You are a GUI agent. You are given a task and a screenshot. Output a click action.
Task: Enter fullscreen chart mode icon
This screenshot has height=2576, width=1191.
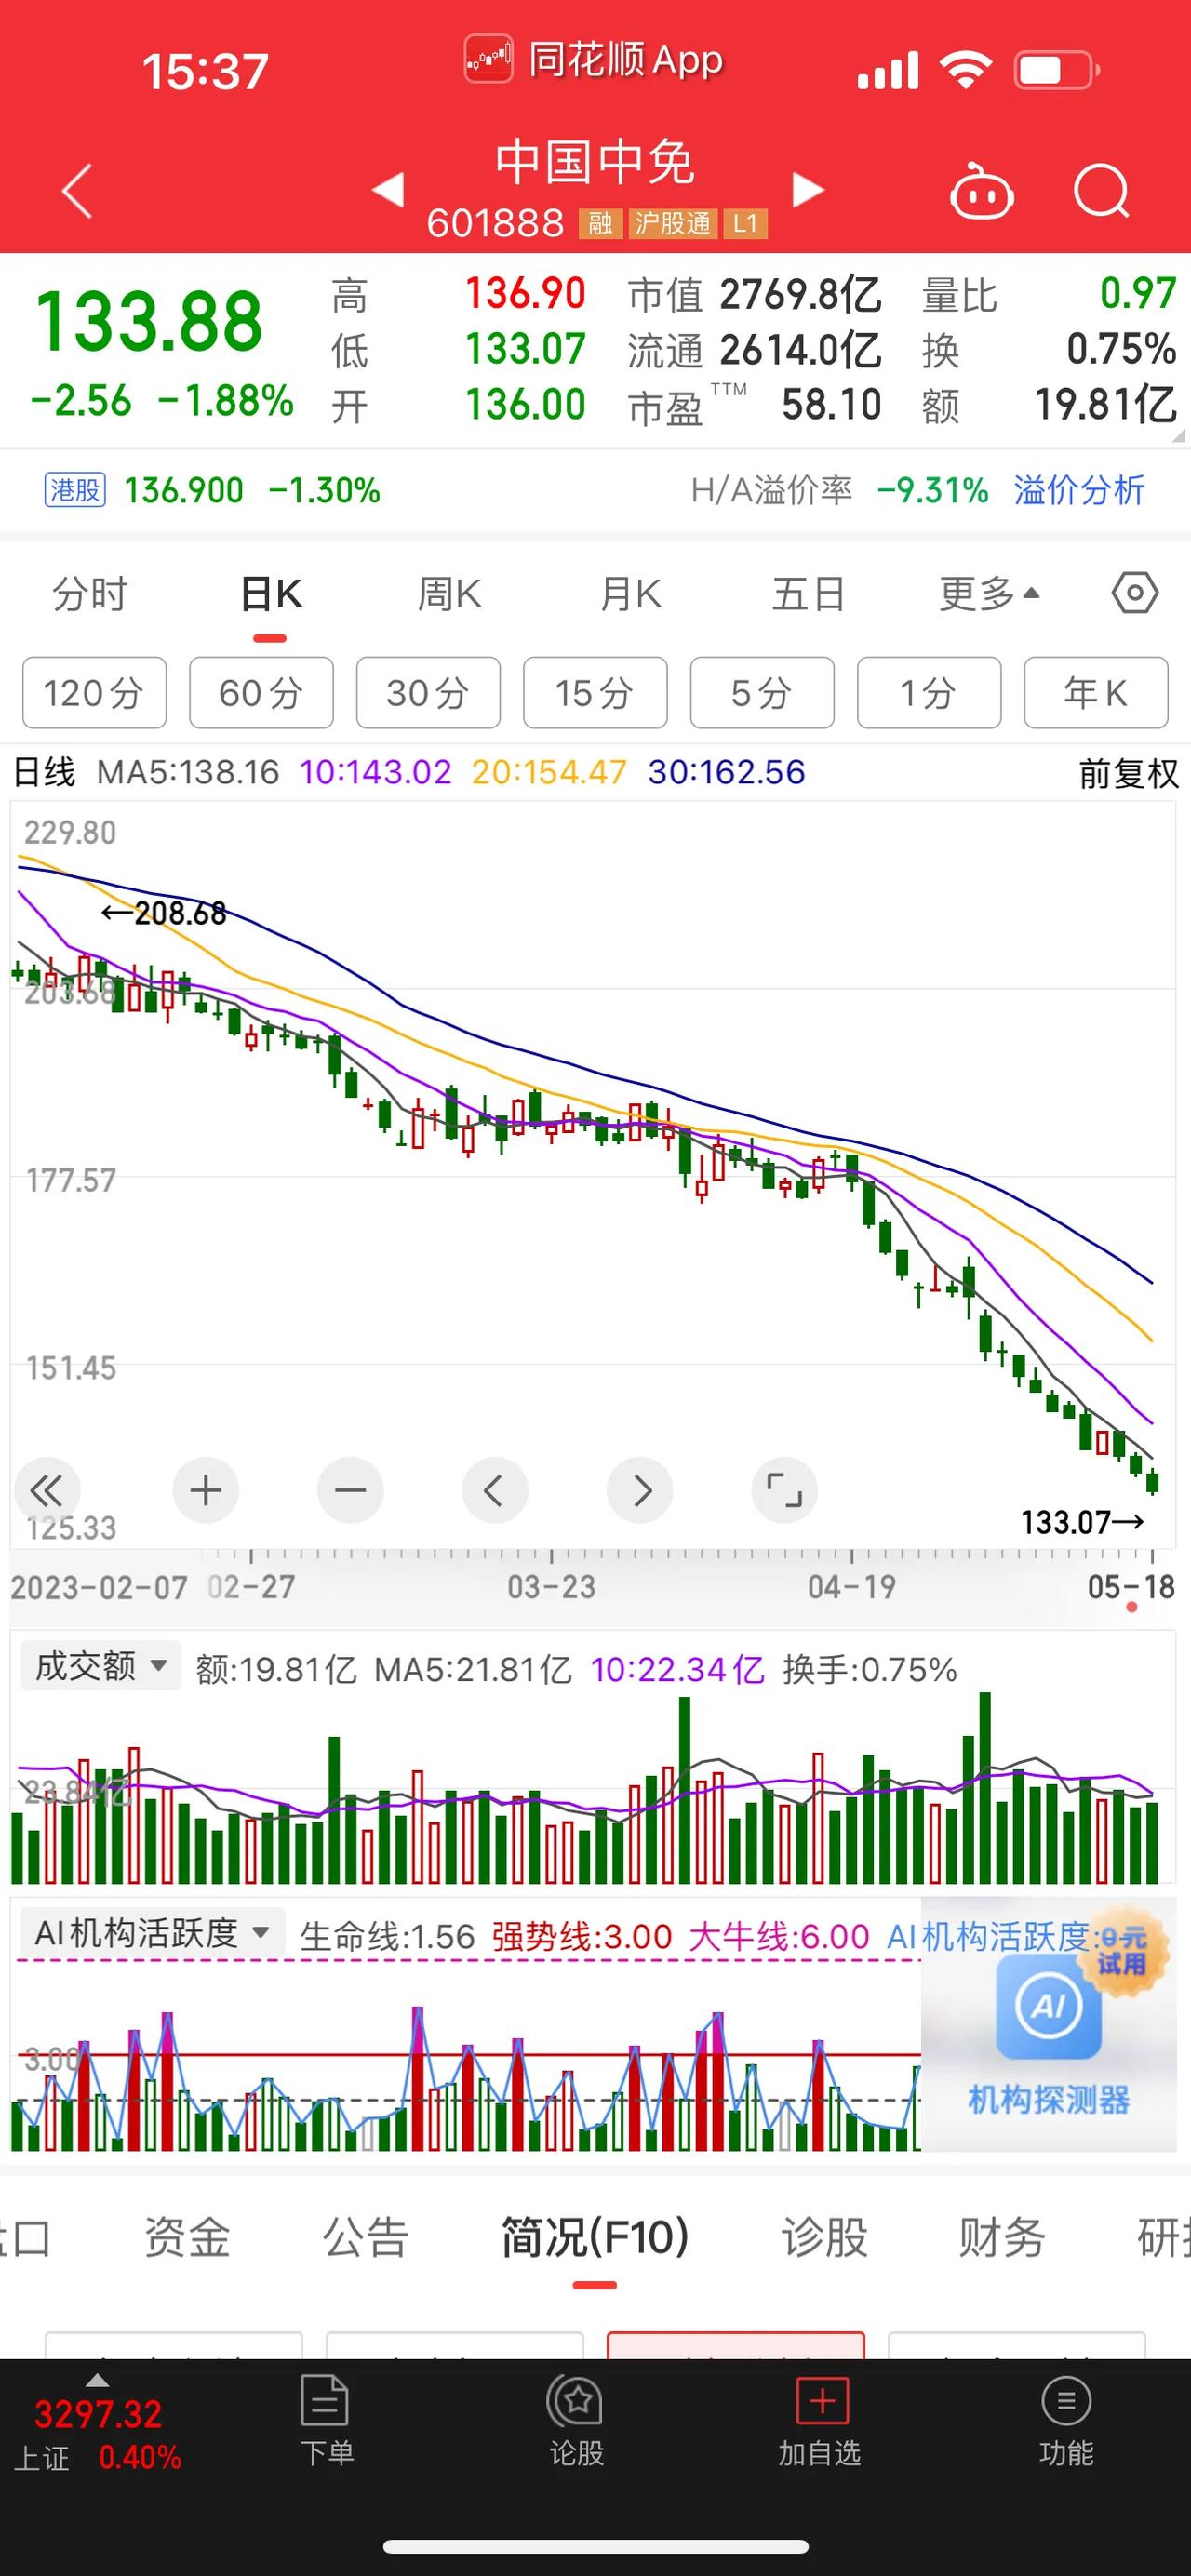(x=784, y=1491)
